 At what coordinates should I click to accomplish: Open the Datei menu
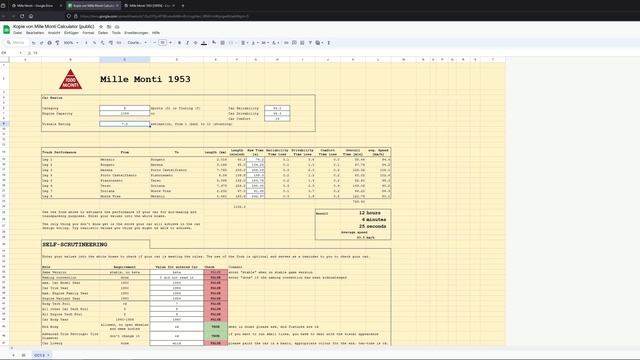pos(18,33)
